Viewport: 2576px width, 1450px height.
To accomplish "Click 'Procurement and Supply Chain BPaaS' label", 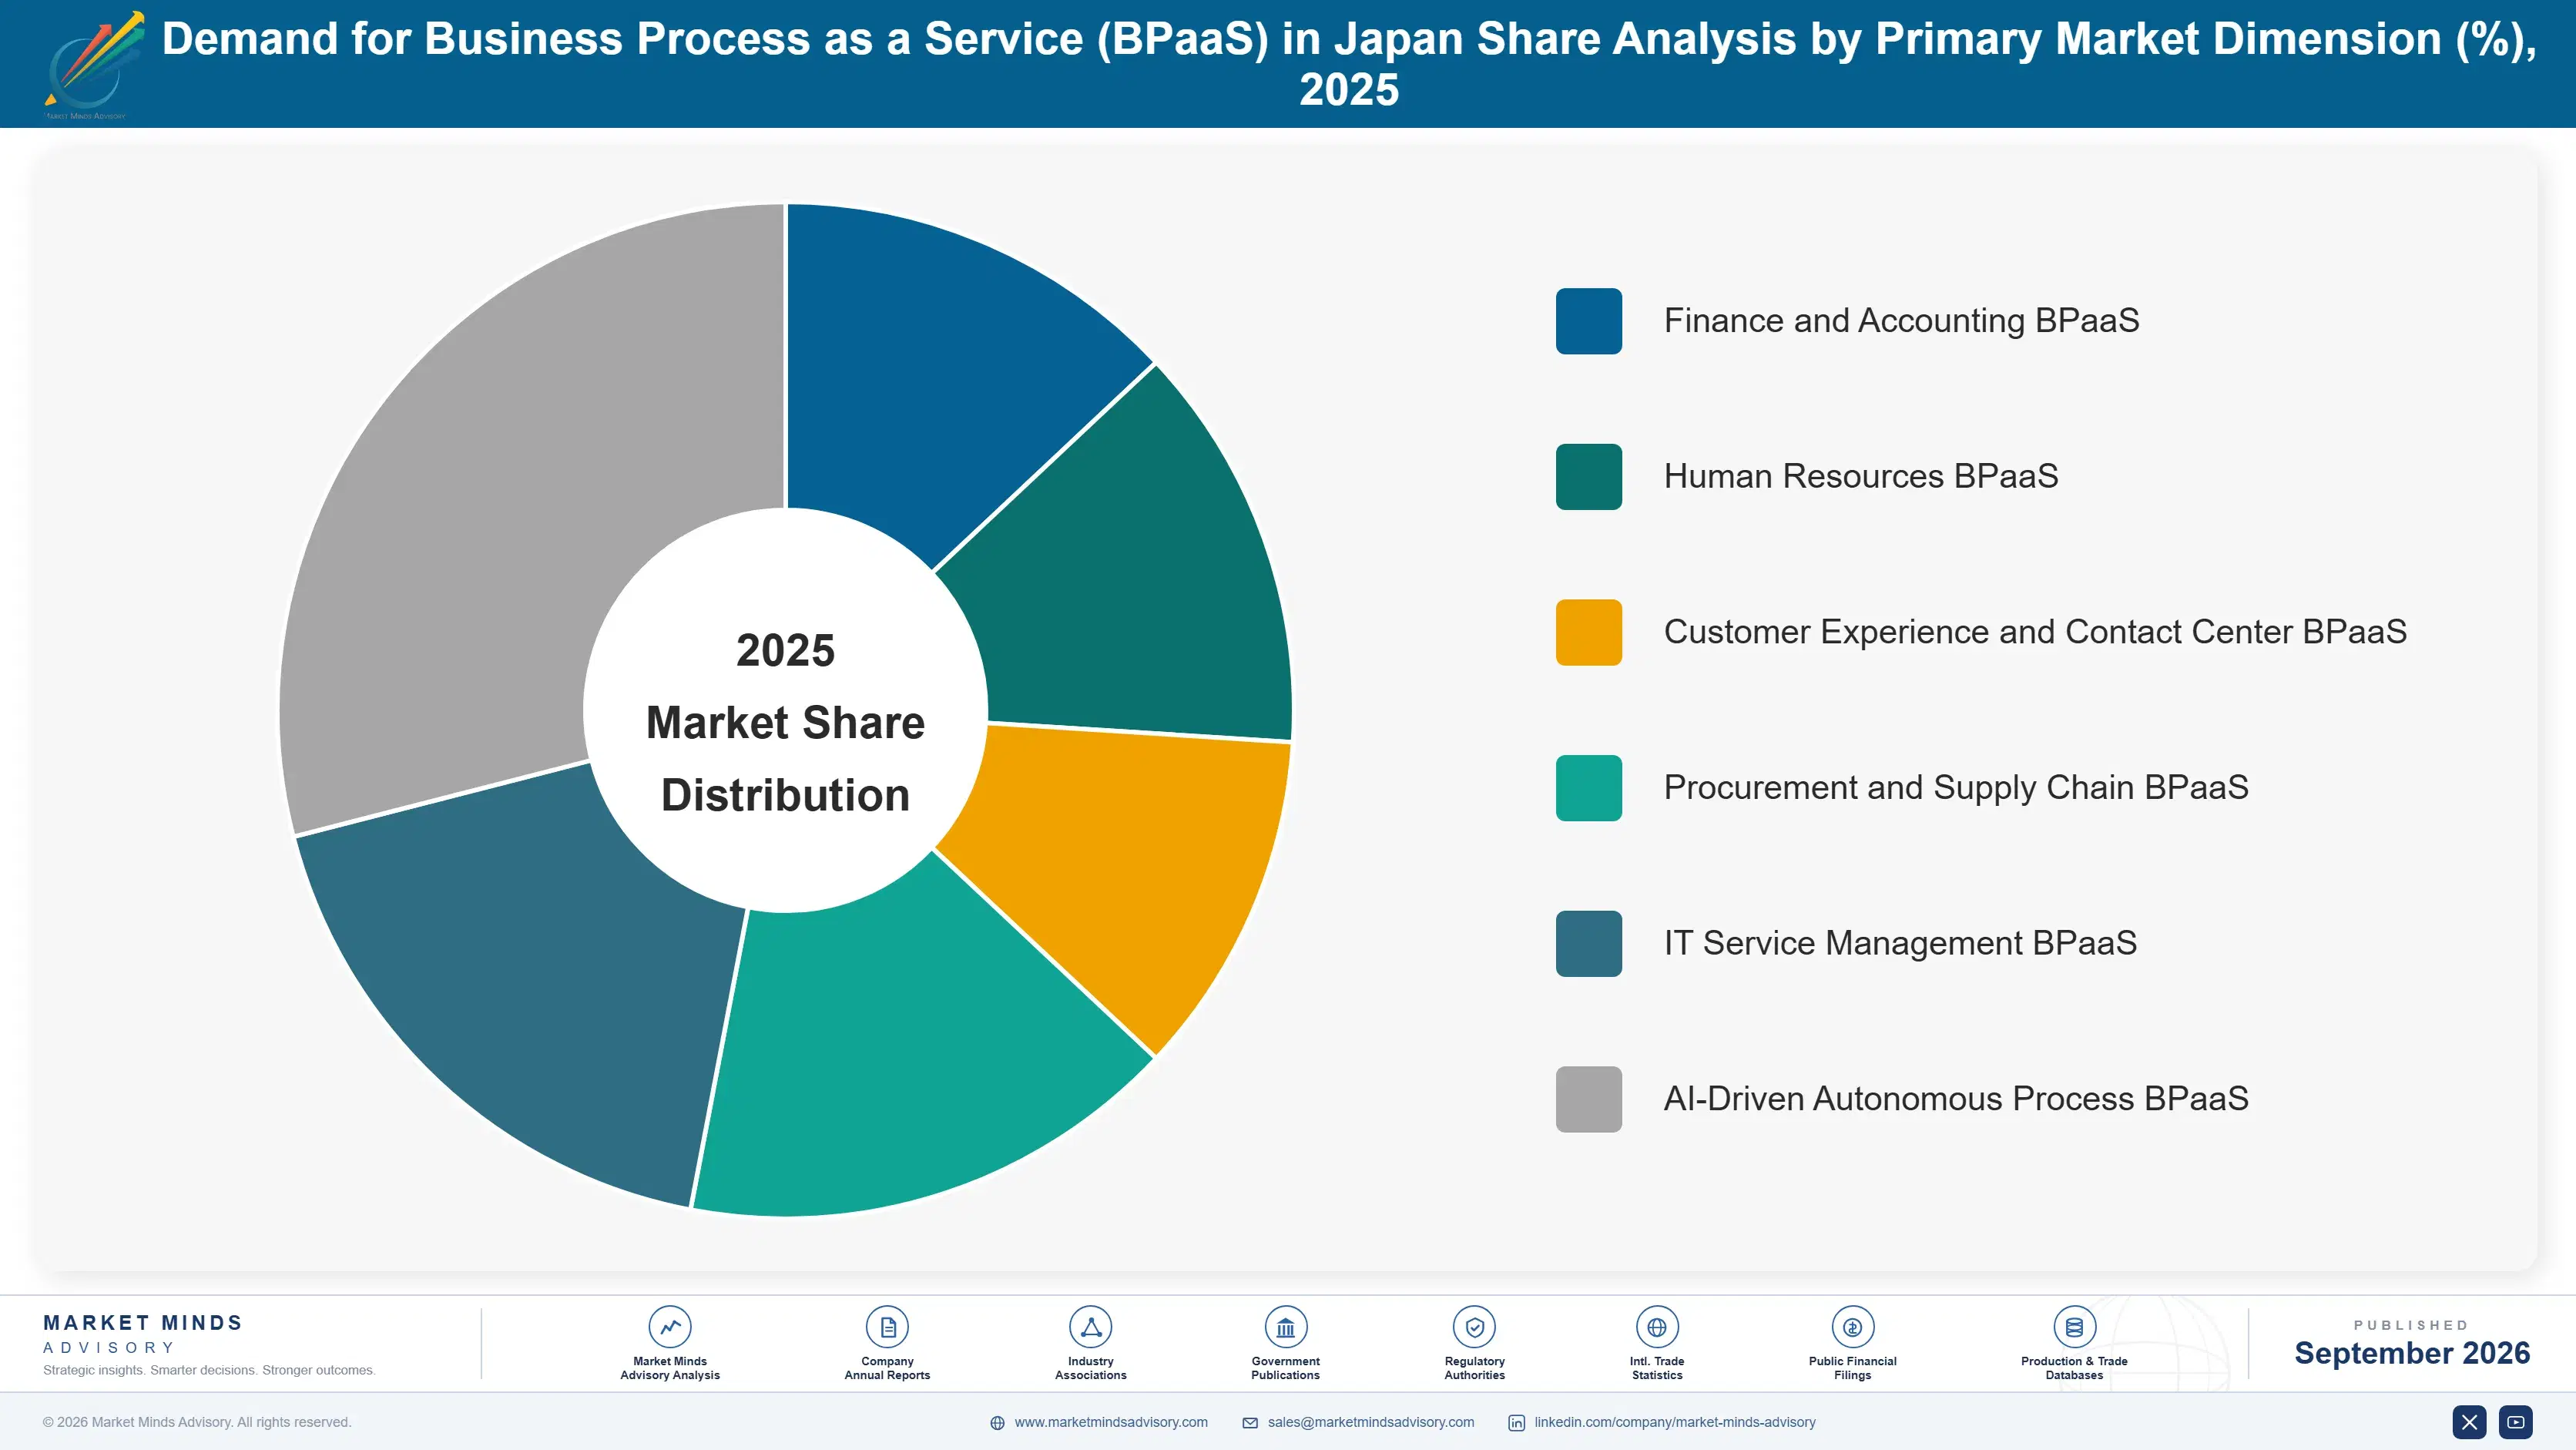I will (1956, 788).
